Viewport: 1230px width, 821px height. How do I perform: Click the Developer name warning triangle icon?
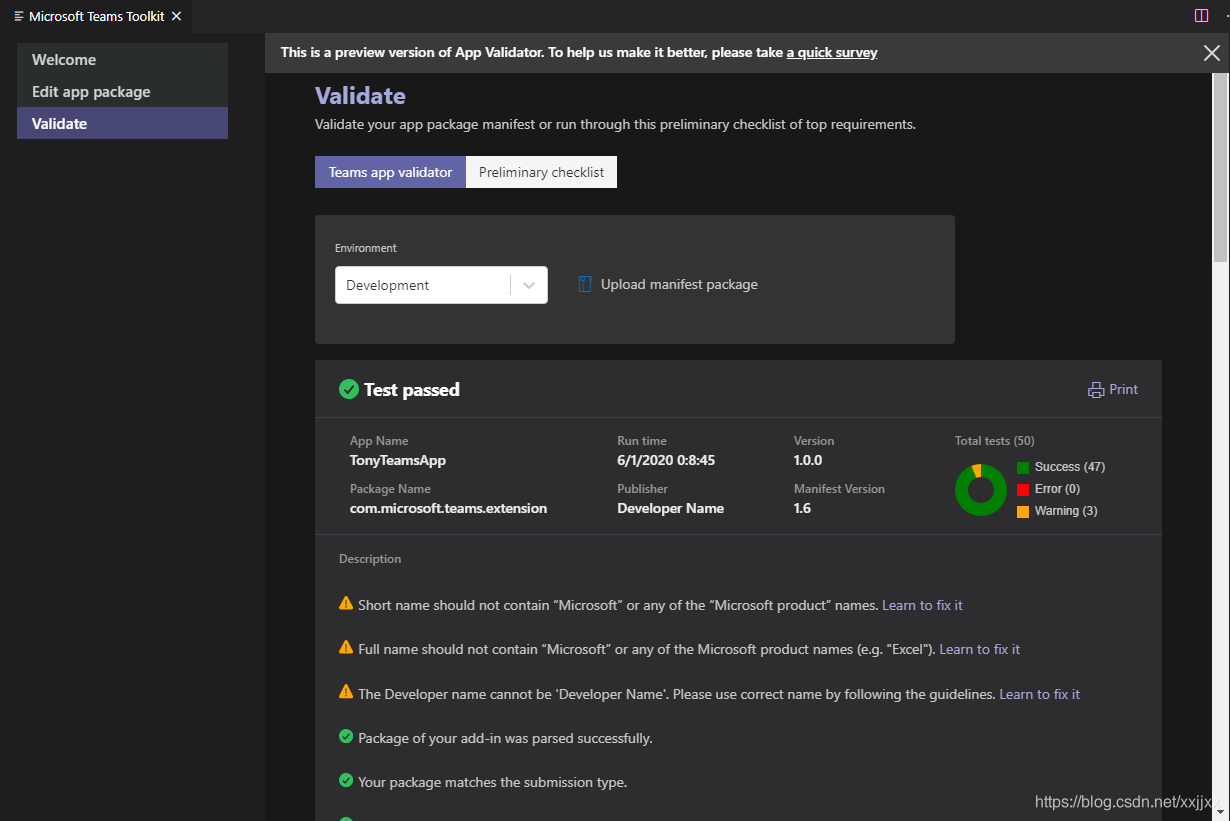click(346, 691)
